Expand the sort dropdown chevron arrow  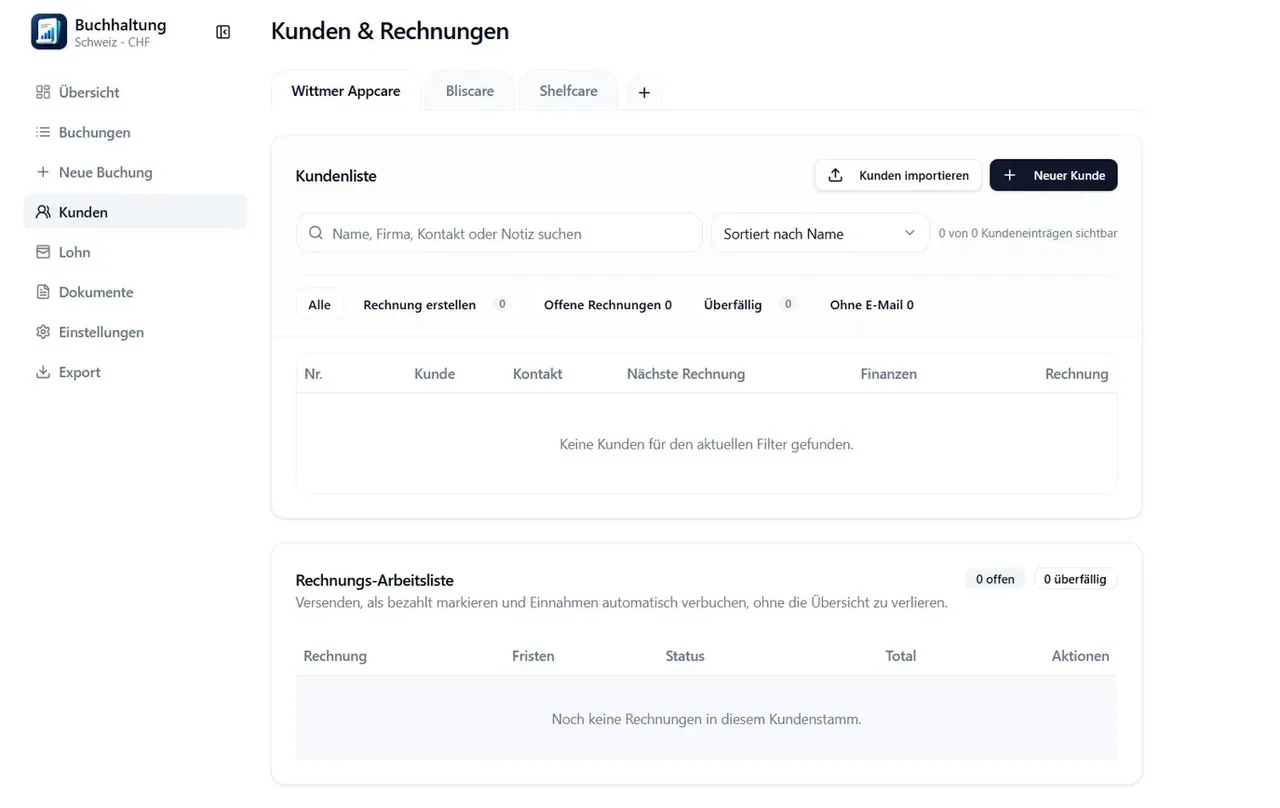[x=909, y=233]
